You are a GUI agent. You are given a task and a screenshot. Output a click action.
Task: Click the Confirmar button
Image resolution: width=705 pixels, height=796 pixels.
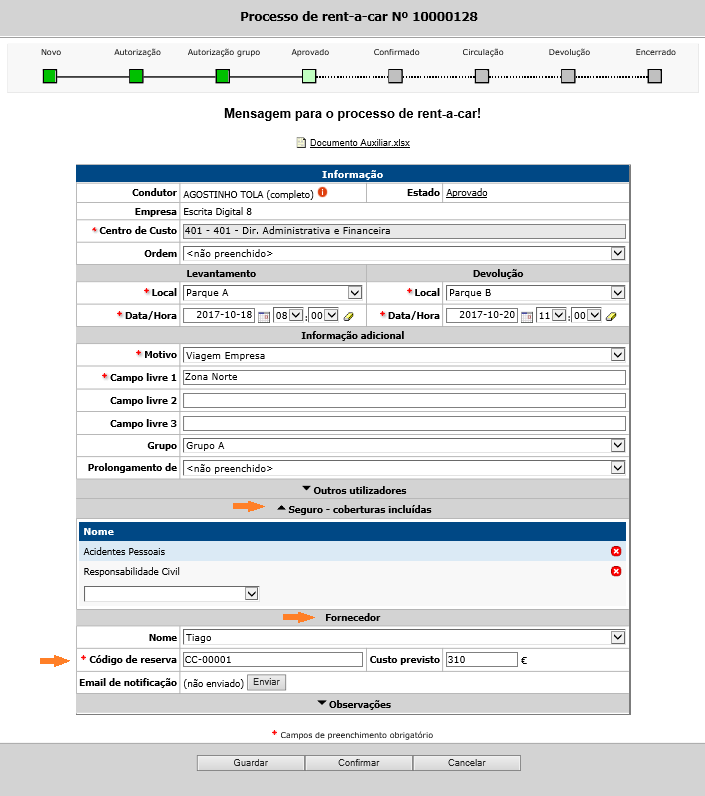(x=358, y=762)
